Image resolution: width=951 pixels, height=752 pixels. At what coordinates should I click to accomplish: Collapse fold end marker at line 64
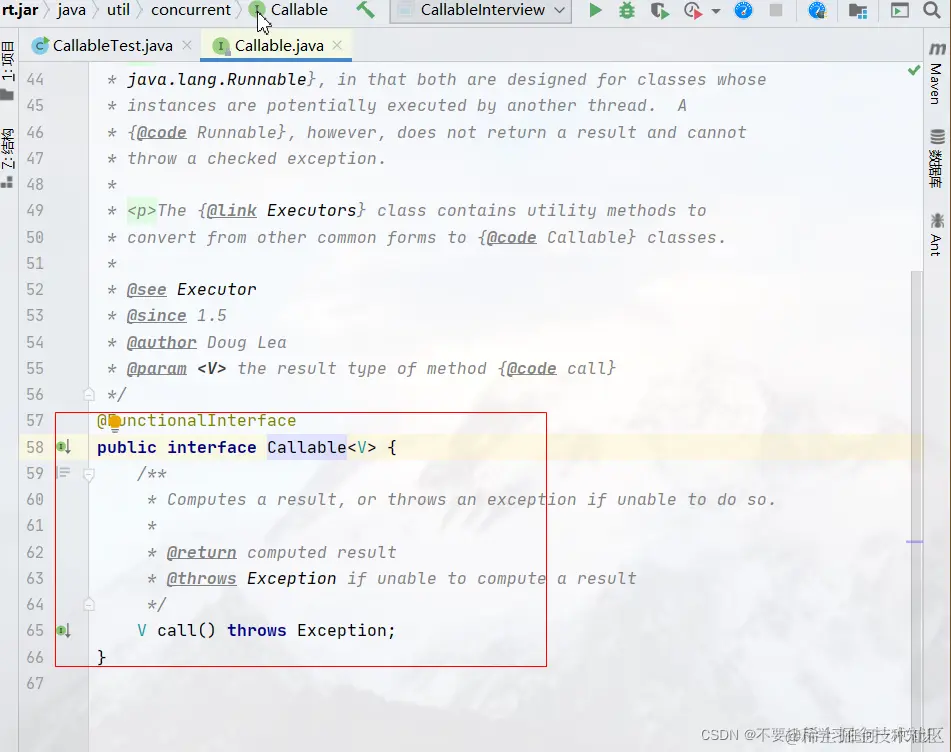[x=89, y=604]
